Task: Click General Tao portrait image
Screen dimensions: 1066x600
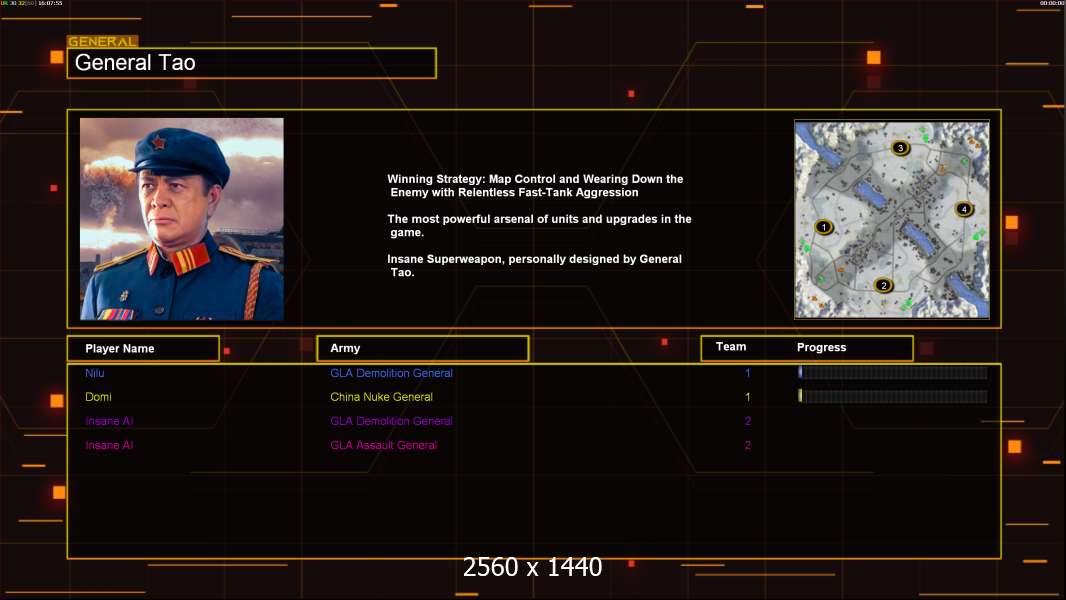Action: tap(182, 219)
